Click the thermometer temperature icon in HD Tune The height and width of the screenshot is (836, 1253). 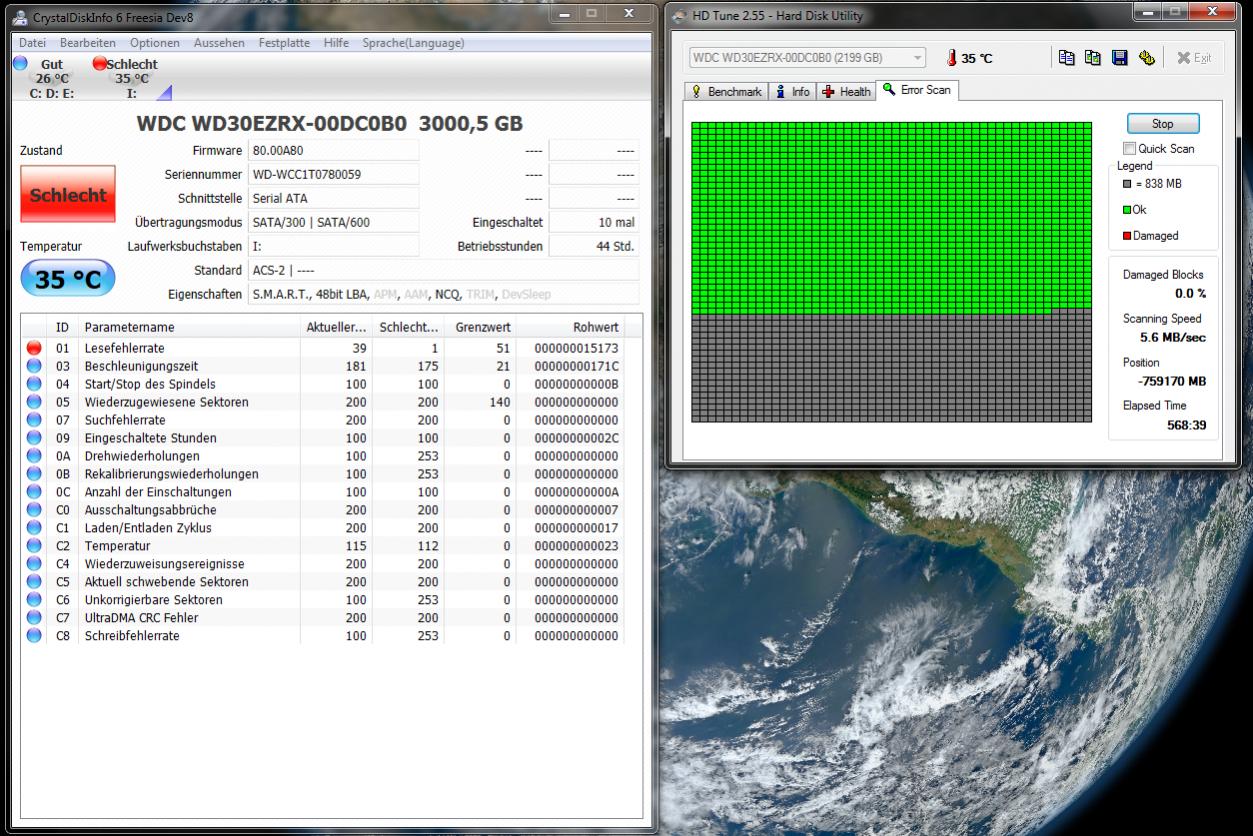tap(951, 58)
